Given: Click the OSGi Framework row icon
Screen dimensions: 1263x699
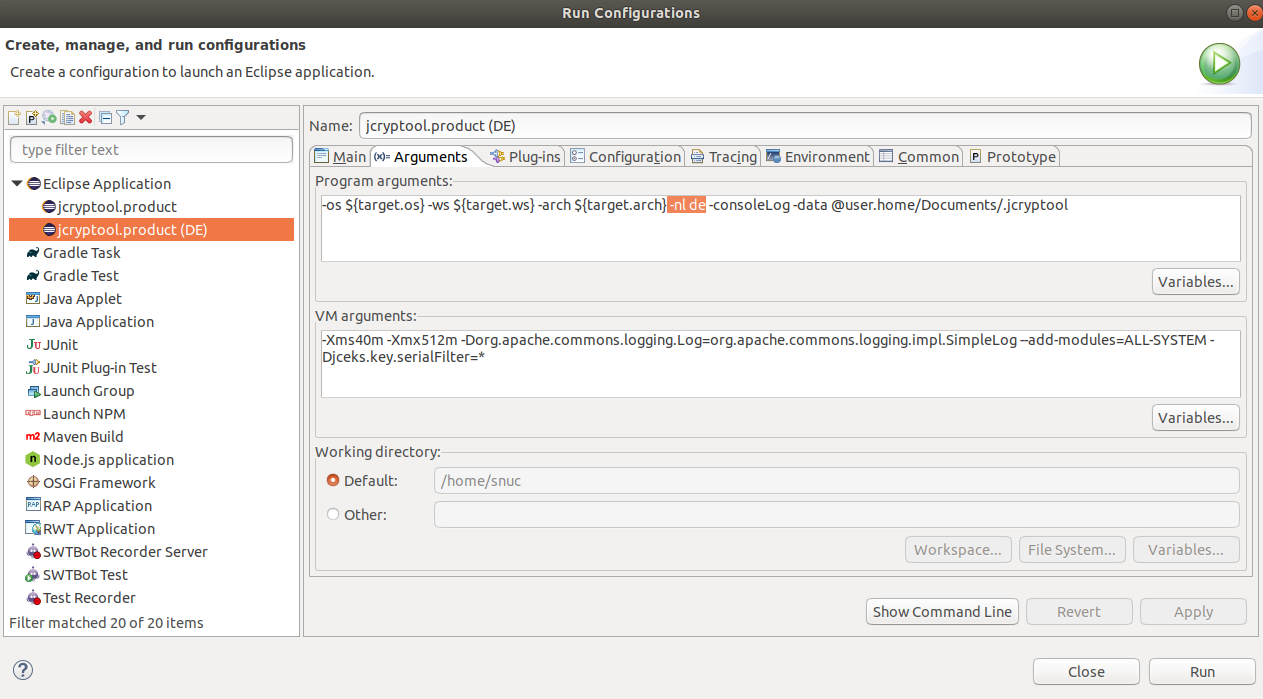Looking at the screenshot, I should [33, 483].
